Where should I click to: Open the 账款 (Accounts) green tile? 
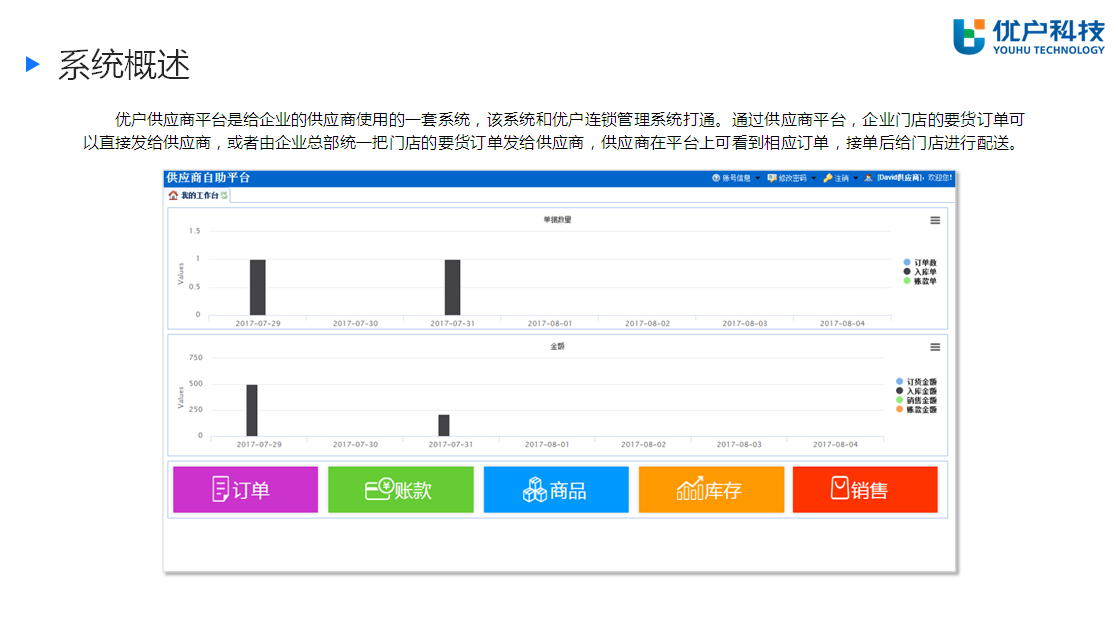400,490
